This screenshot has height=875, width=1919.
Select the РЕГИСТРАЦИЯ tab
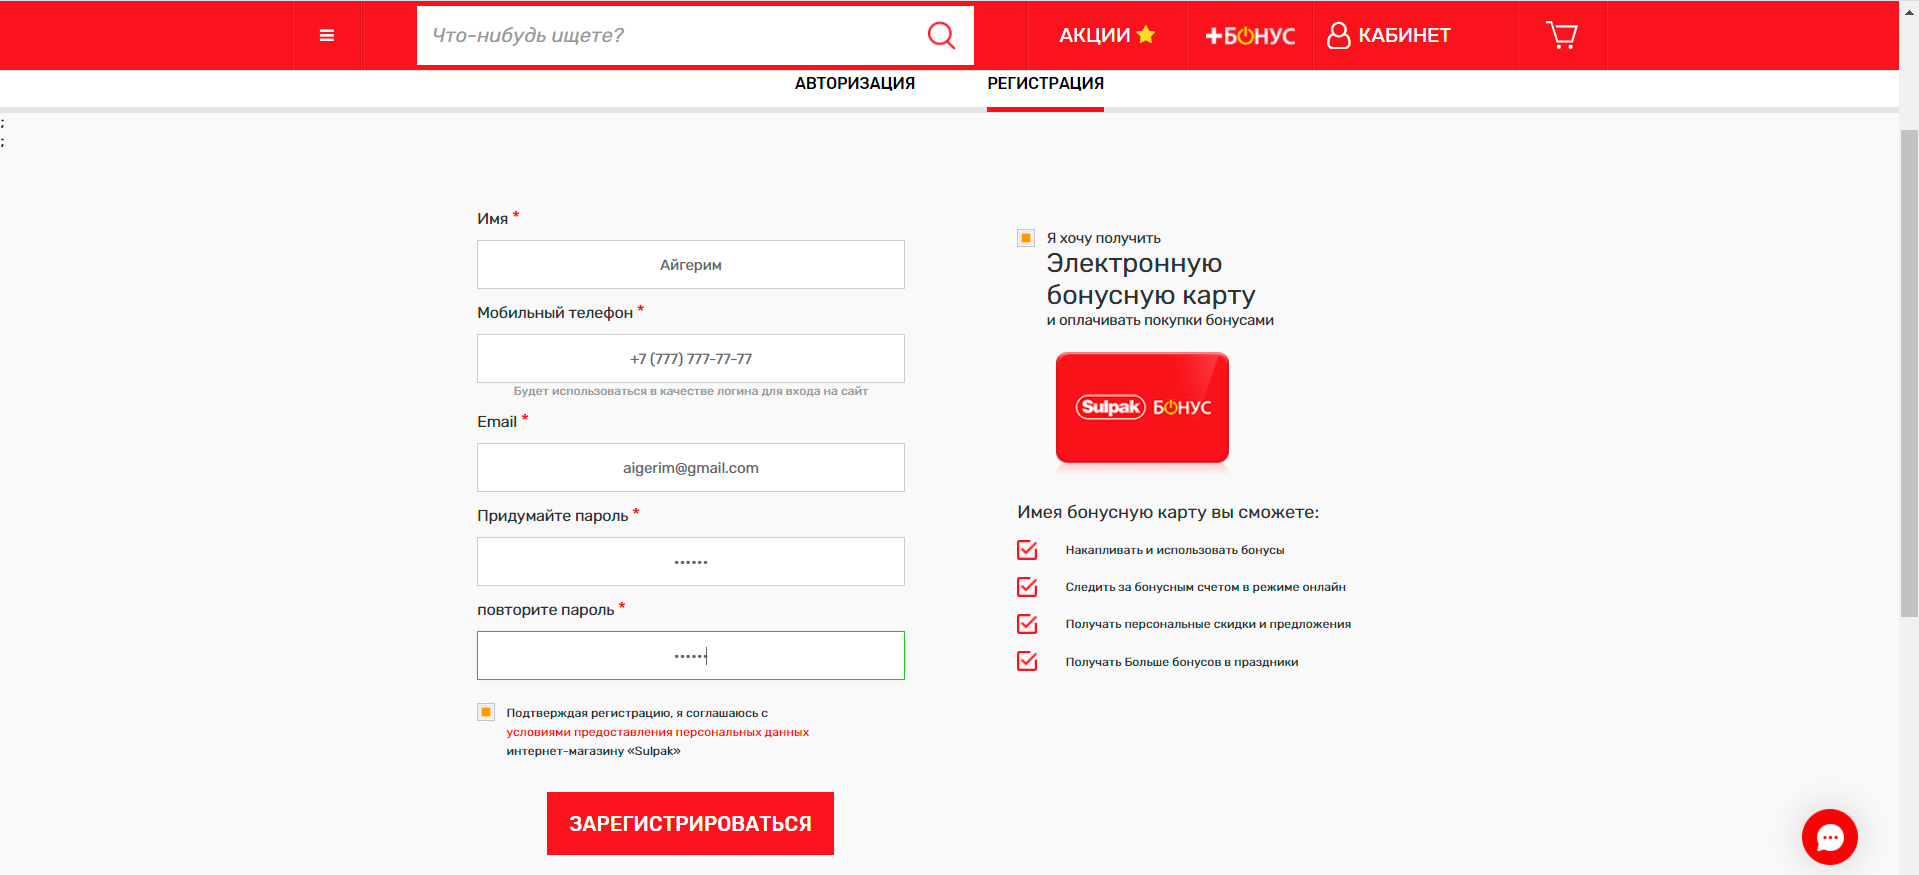pos(1045,83)
